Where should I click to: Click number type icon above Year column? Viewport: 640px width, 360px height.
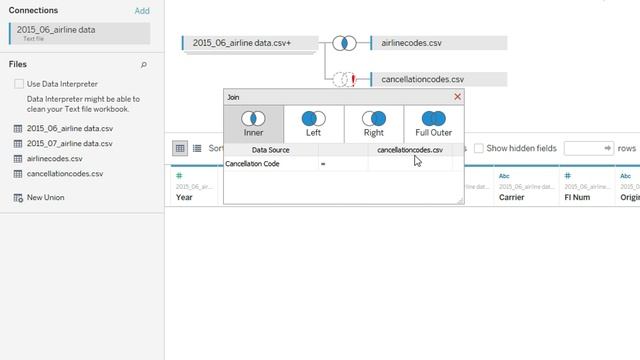179,176
